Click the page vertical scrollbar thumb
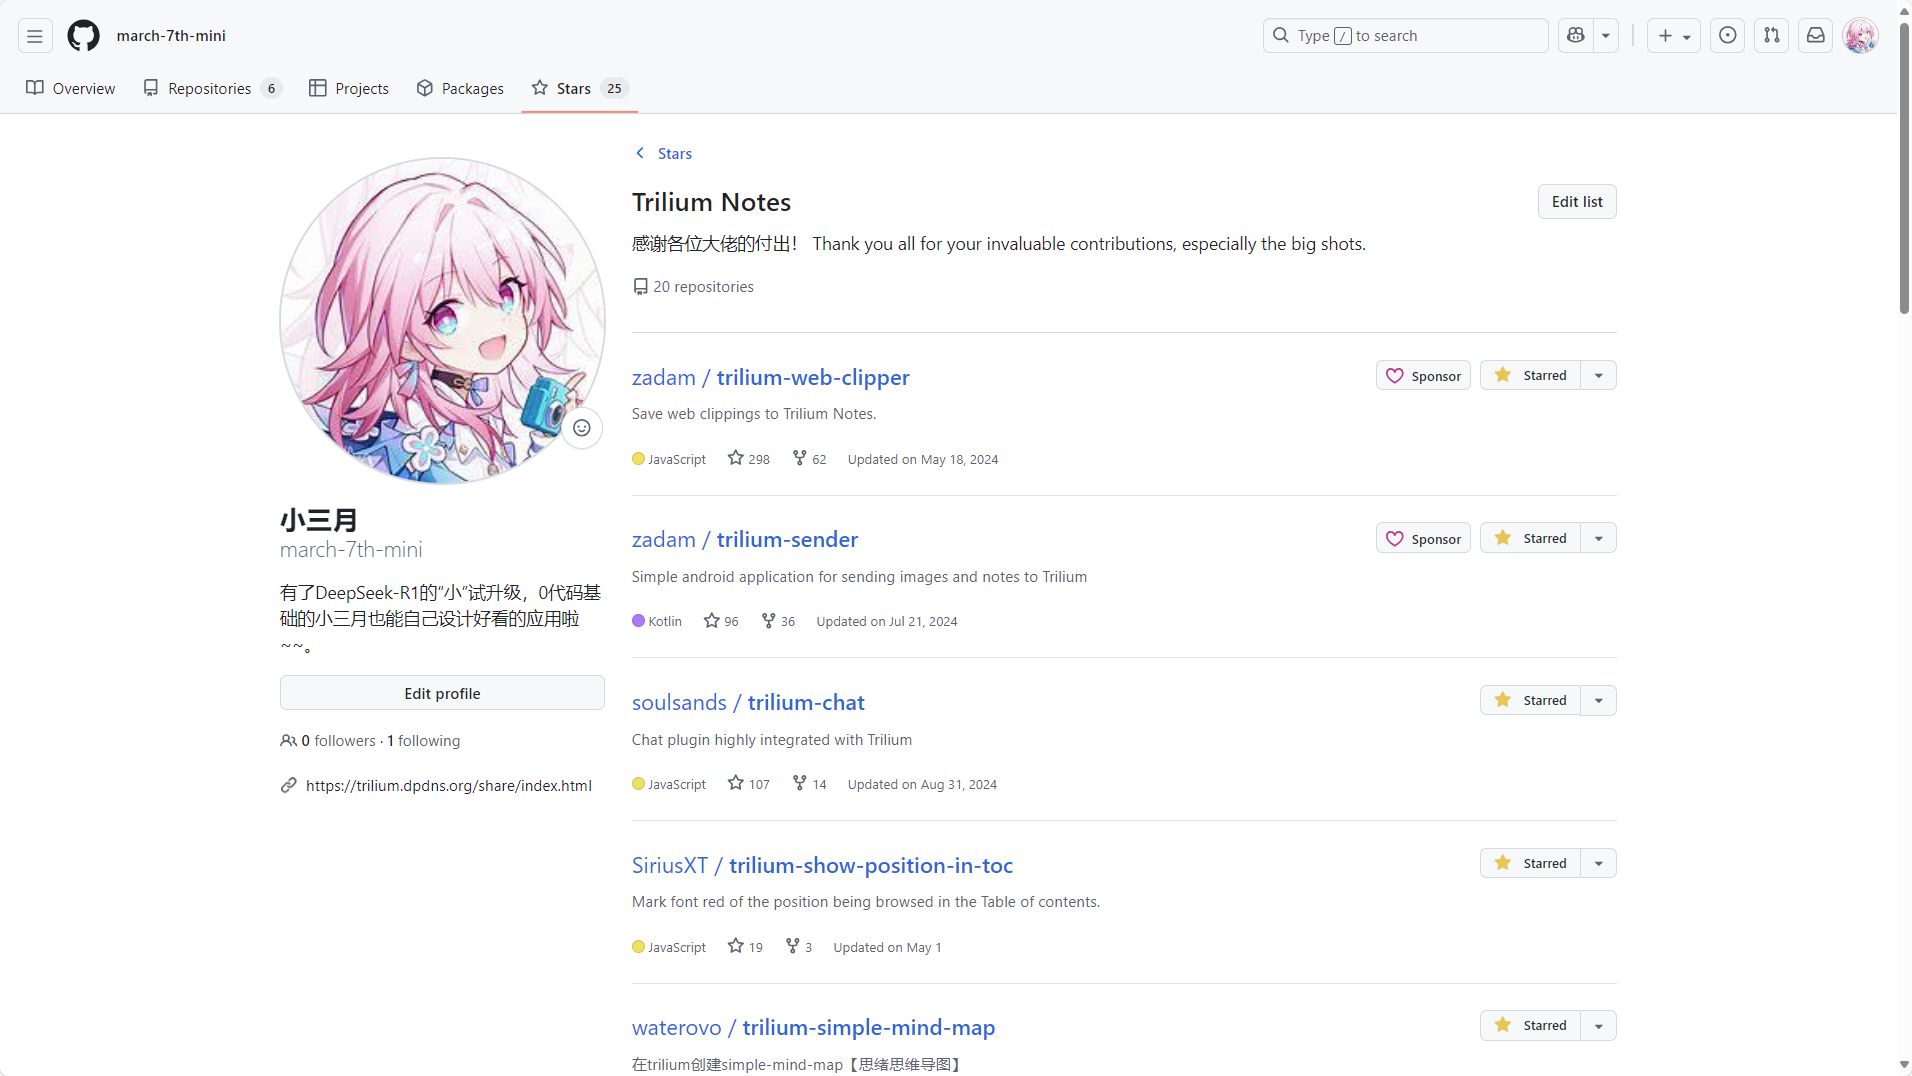The height and width of the screenshot is (1076, 1912). (x=1904, y=170)
